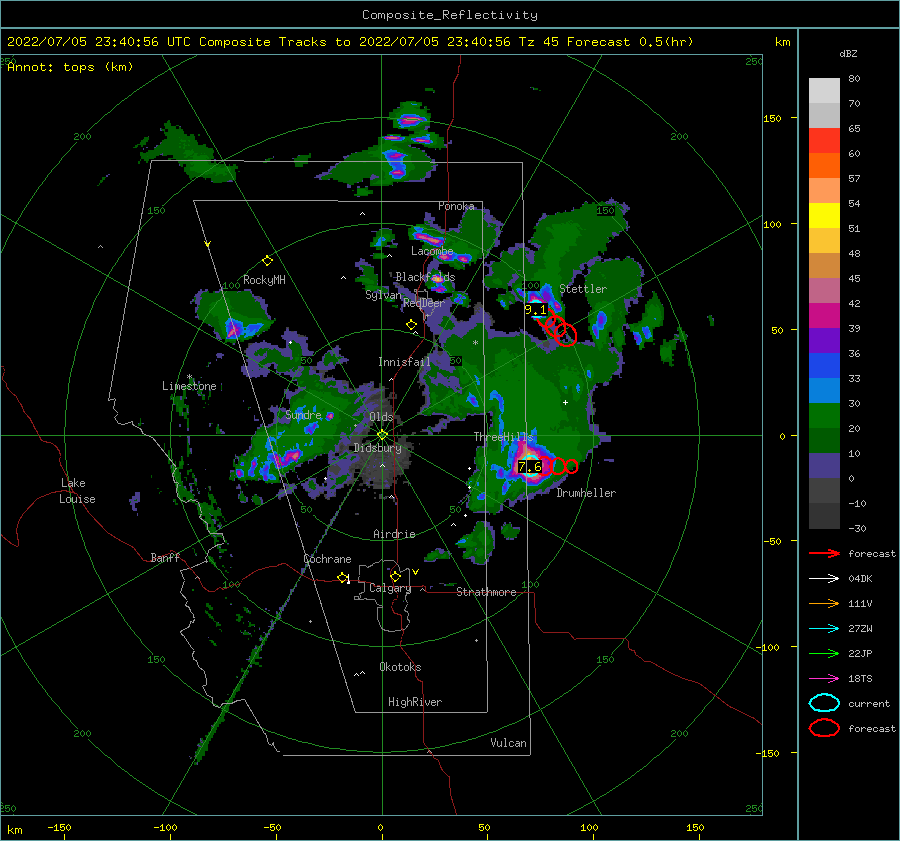The image size is (900, 841).
Task: Choose the magenta 18TS arrow legend icon
Action: click(824, 679)
